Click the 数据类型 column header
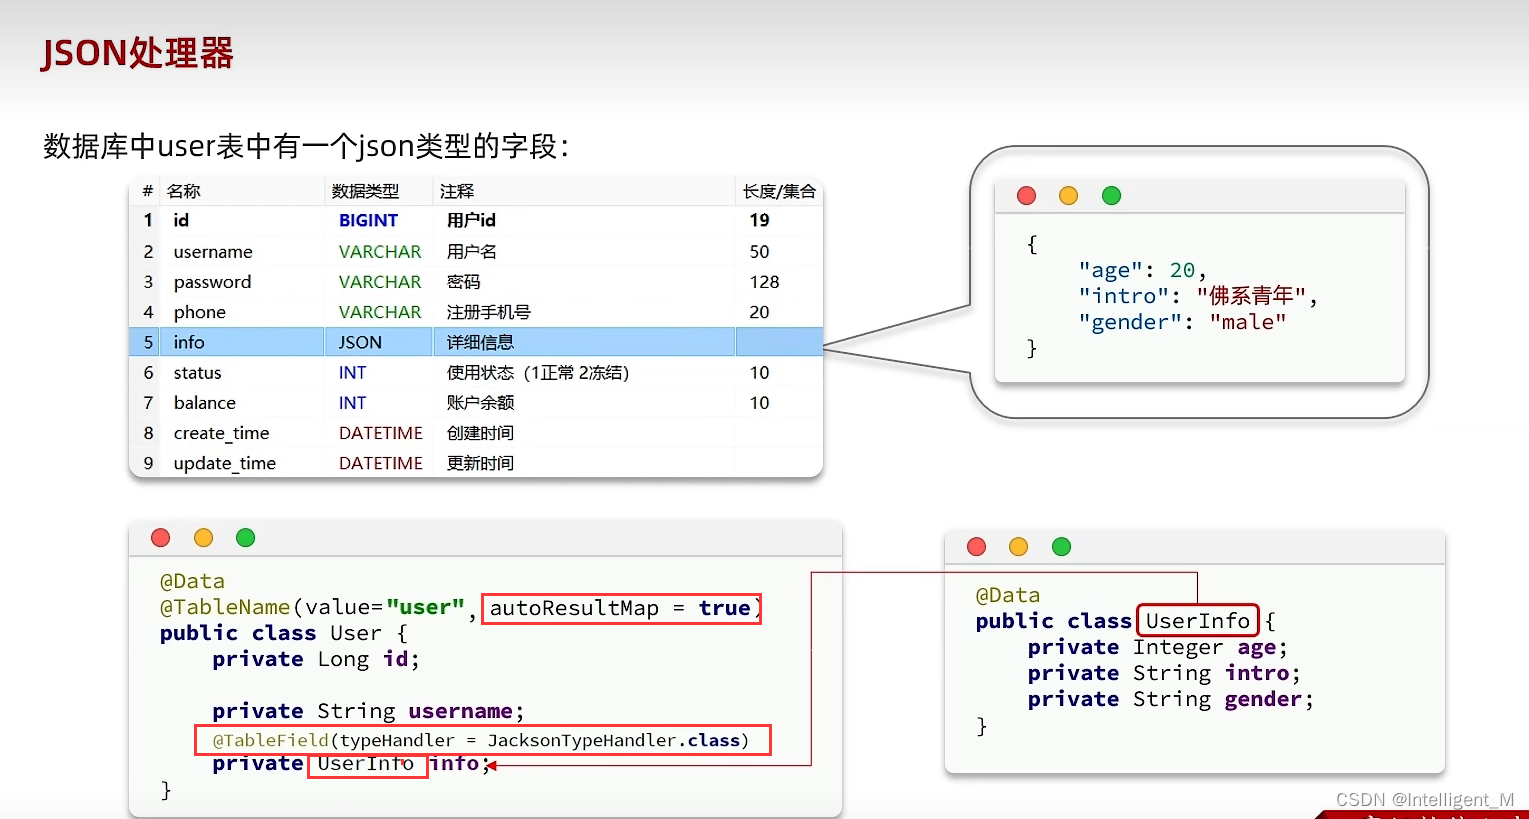1529x819 pixels. (365, 191)
